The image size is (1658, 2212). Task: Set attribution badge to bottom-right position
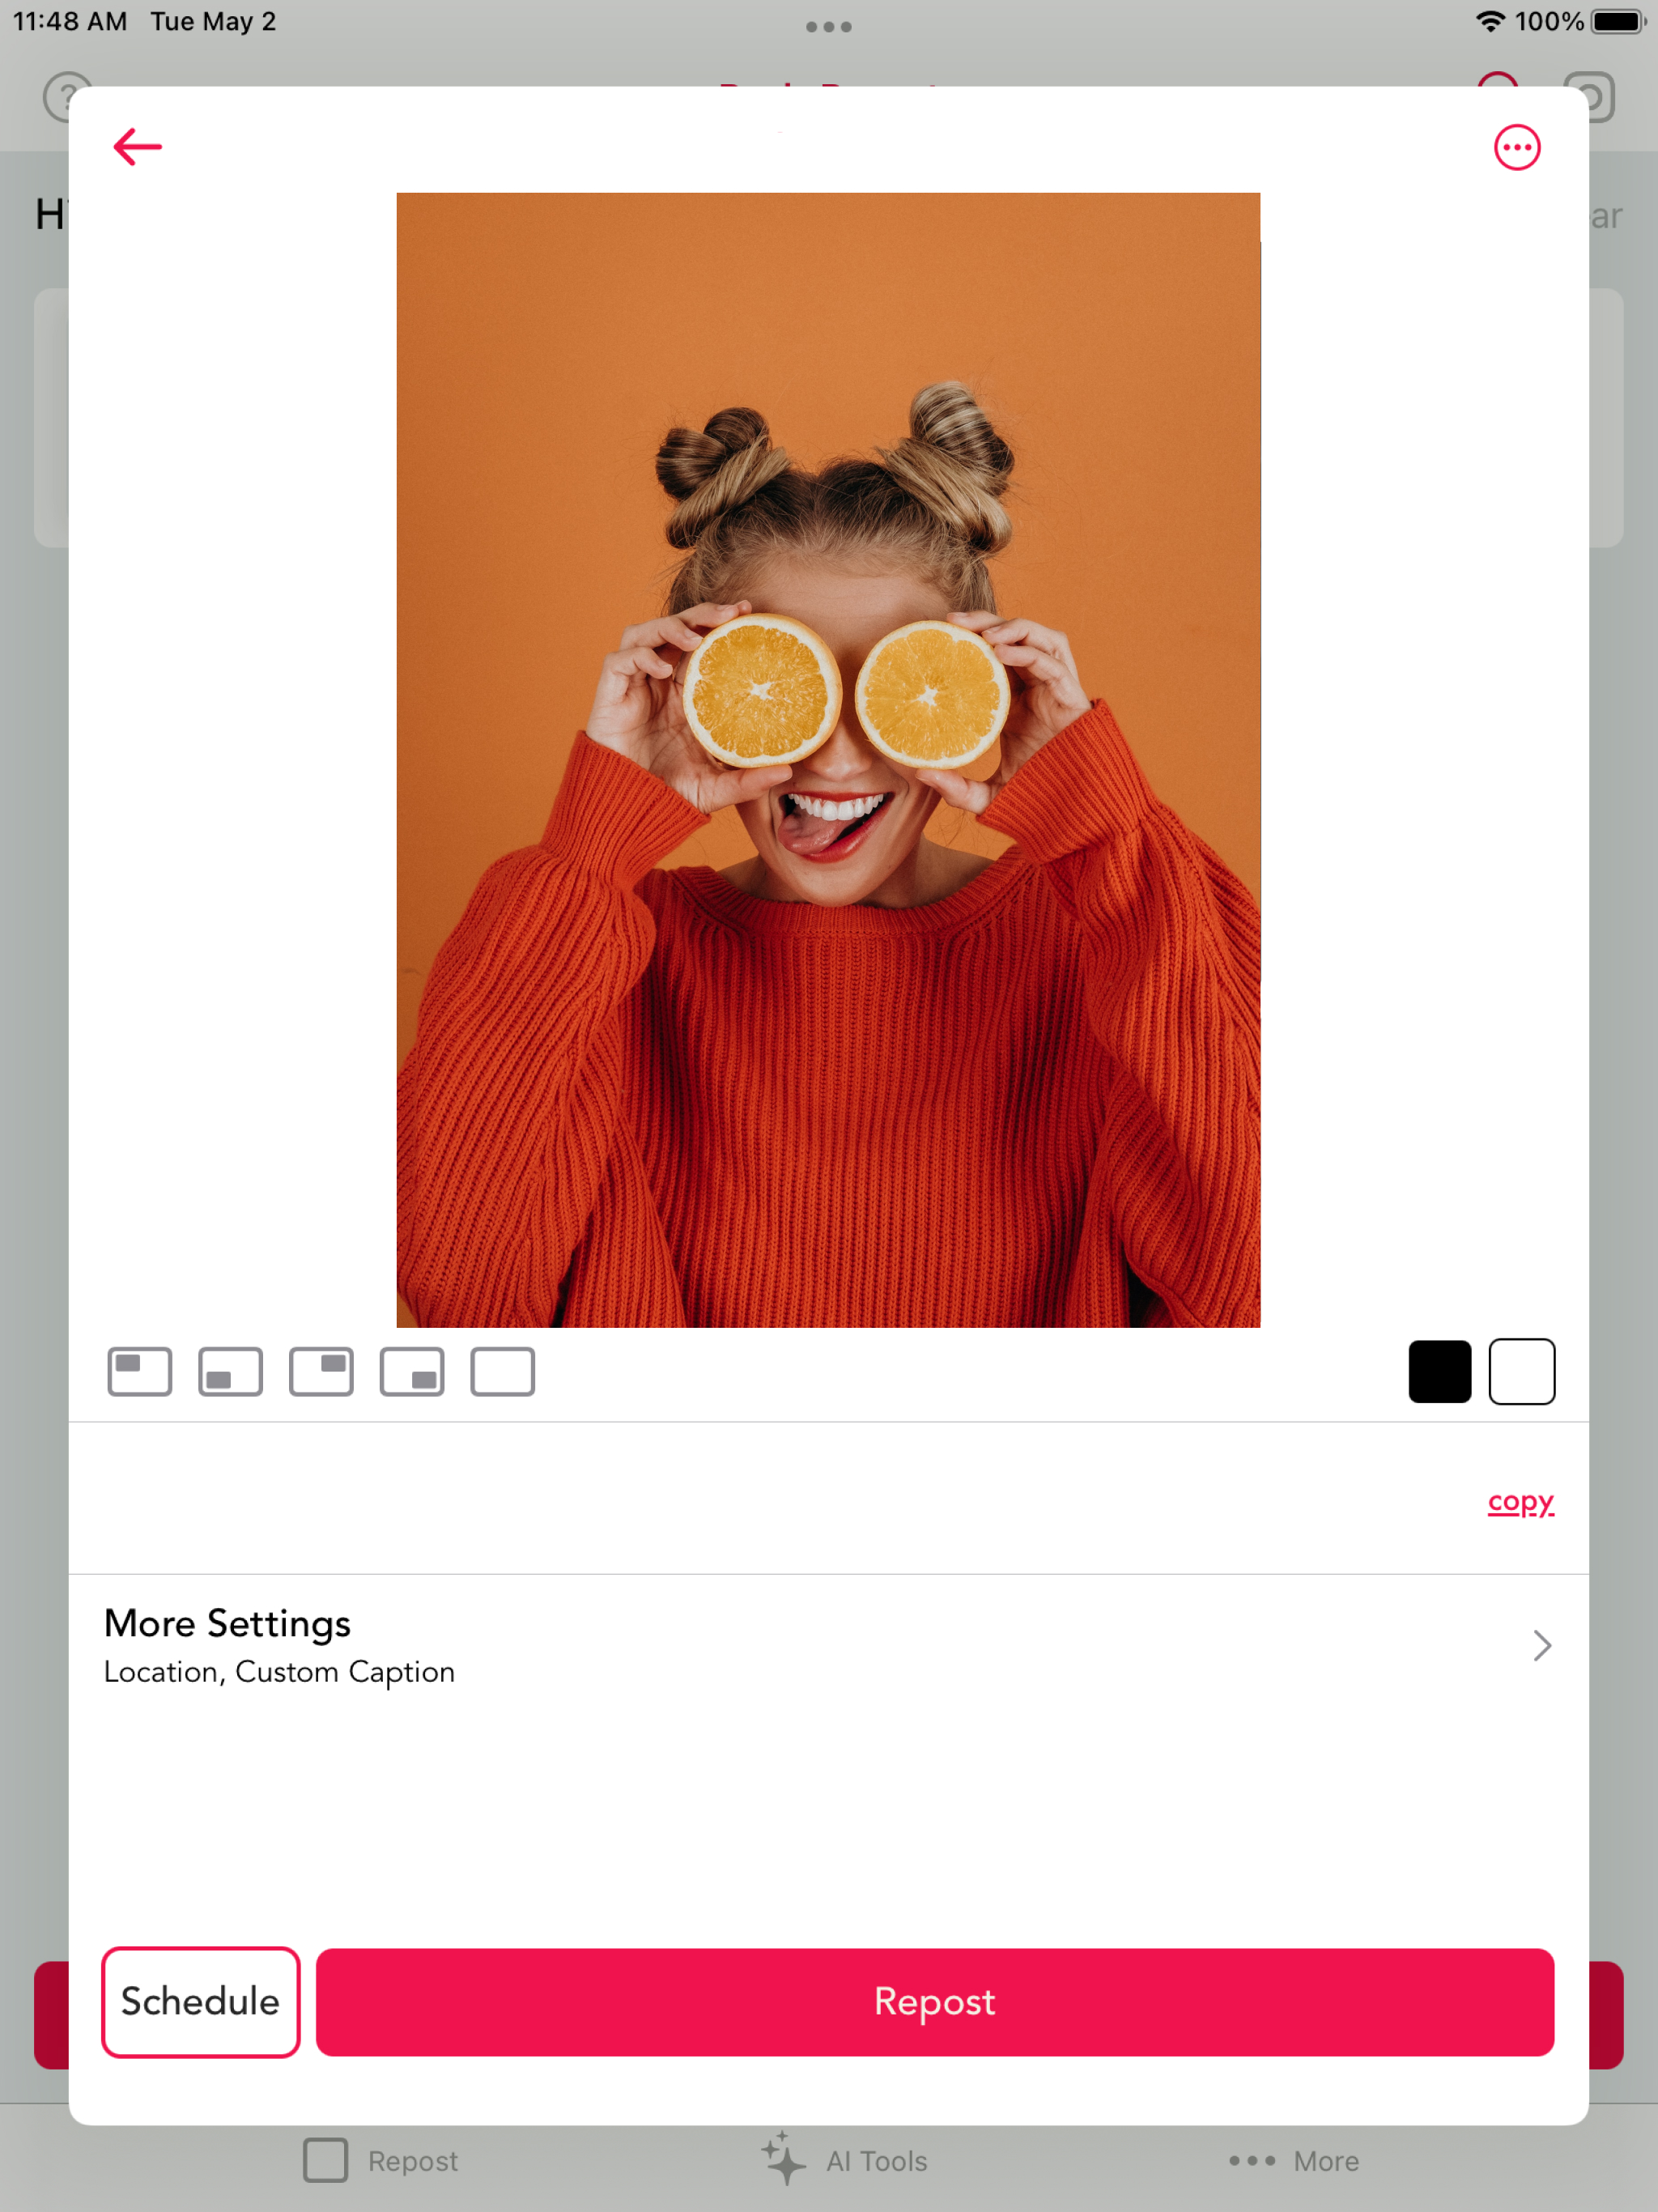tap(412, 1371)
